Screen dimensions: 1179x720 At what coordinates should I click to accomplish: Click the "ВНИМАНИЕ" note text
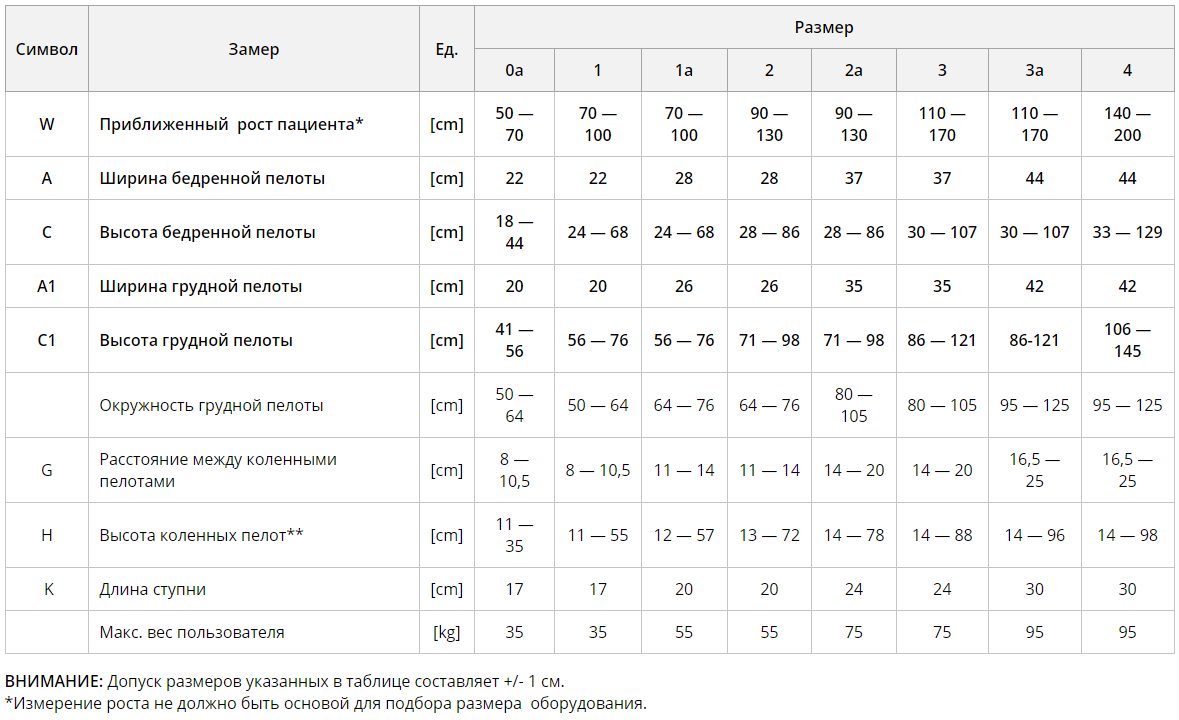tap(54, 681)
